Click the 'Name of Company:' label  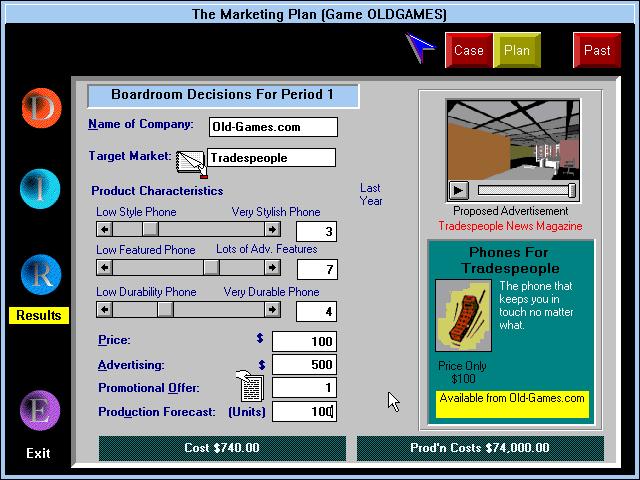(x=141, y=124)
